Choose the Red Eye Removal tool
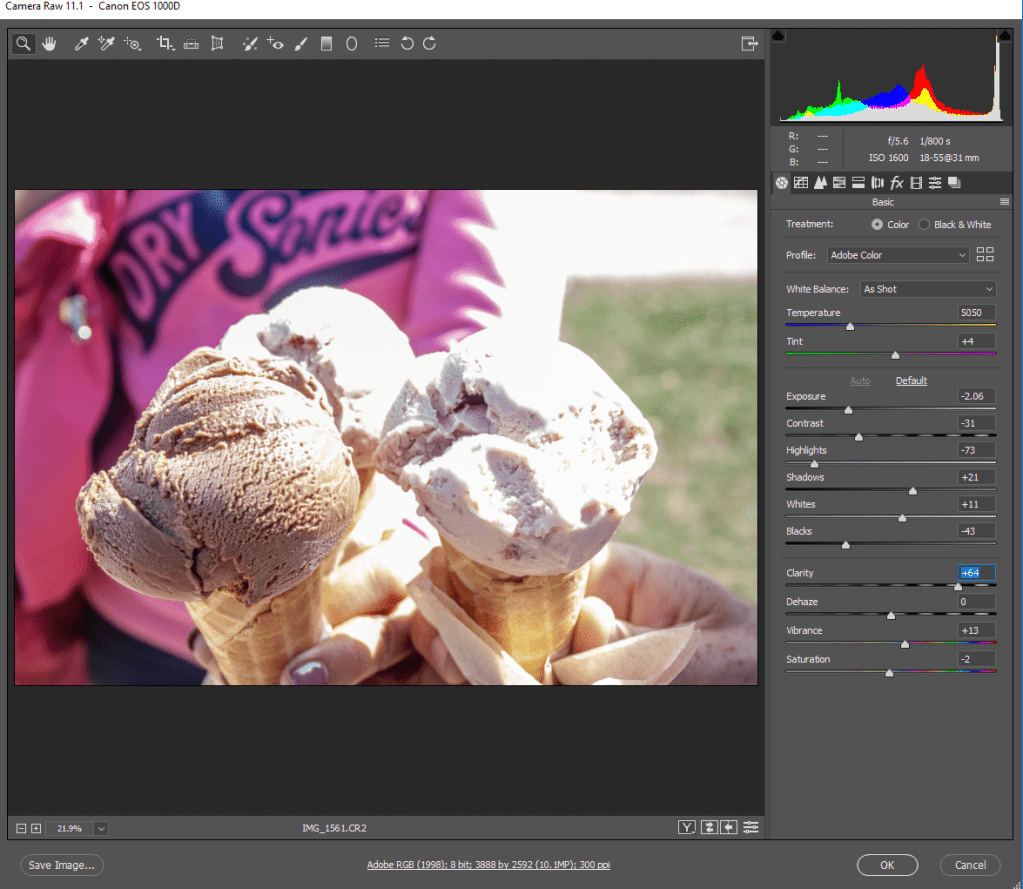Viewport: 1023px width, 889px height. coord(275,44)
